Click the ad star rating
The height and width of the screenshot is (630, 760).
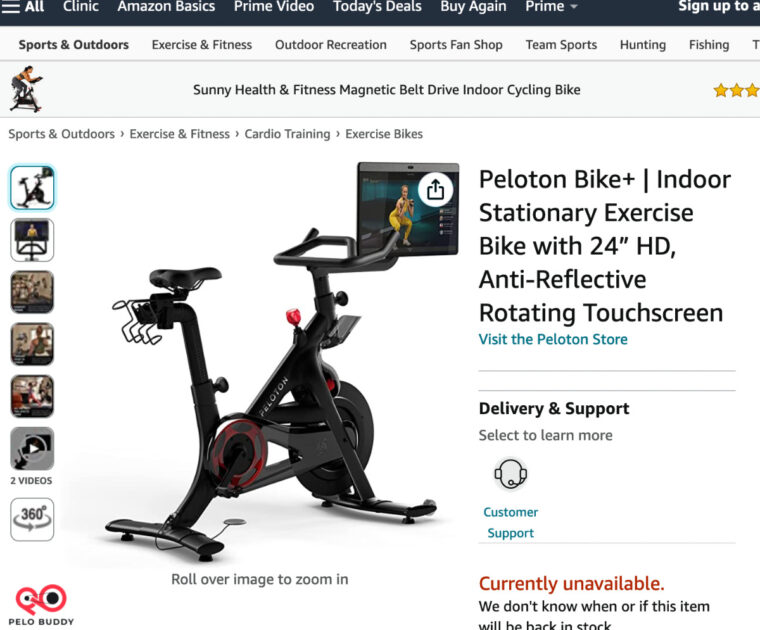[737, 90]
